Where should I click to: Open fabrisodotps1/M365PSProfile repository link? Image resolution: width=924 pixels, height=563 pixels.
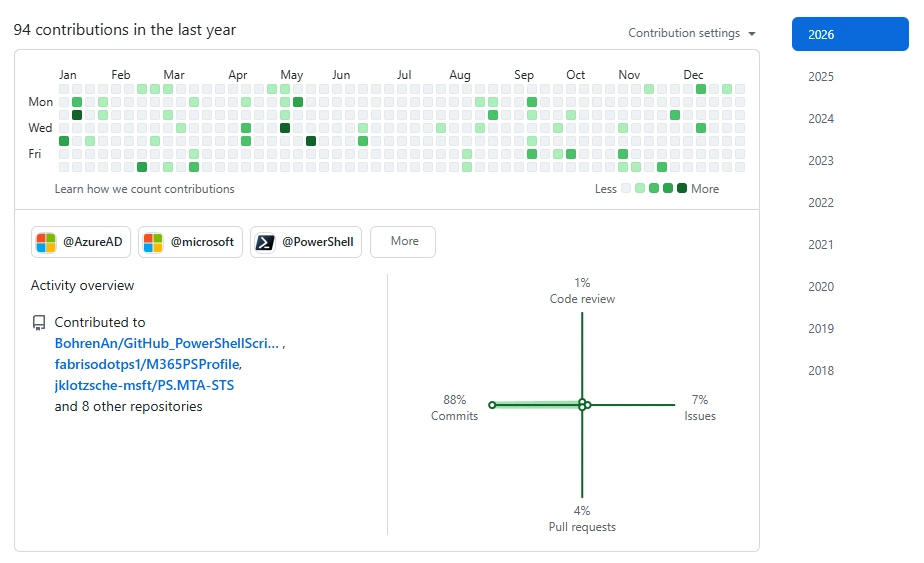pos(146,364)
